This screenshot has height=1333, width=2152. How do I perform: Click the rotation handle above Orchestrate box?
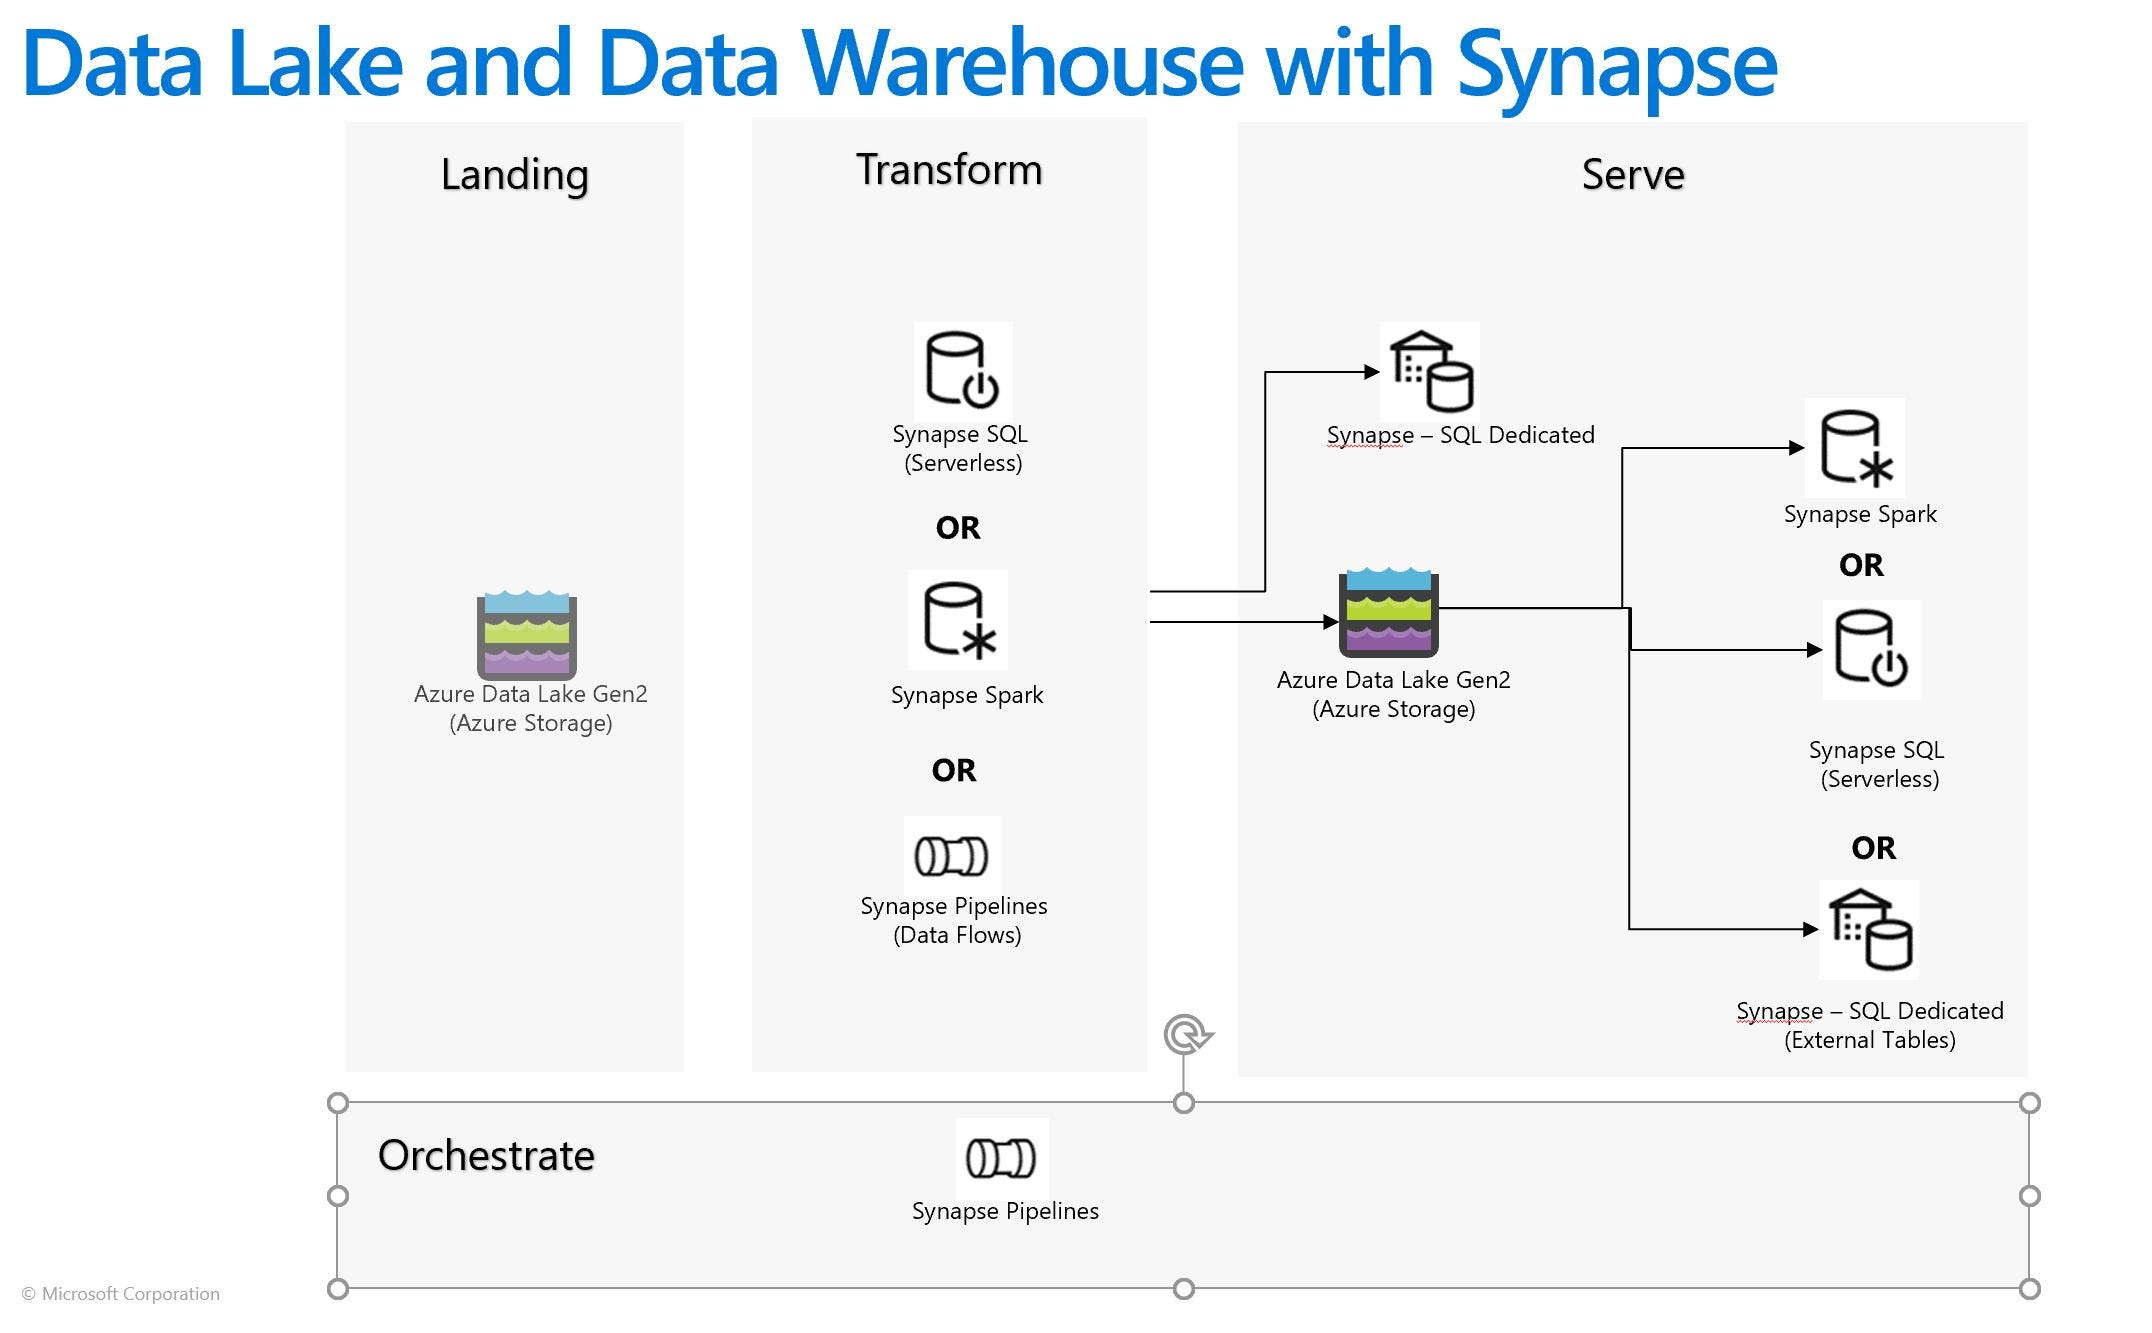(1186, 1034)
